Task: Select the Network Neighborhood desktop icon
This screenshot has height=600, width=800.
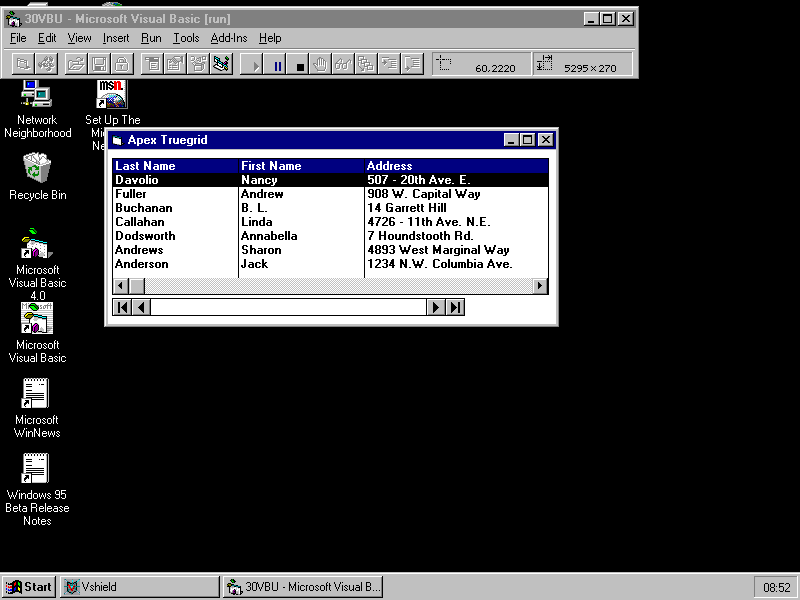Action: 37,96
